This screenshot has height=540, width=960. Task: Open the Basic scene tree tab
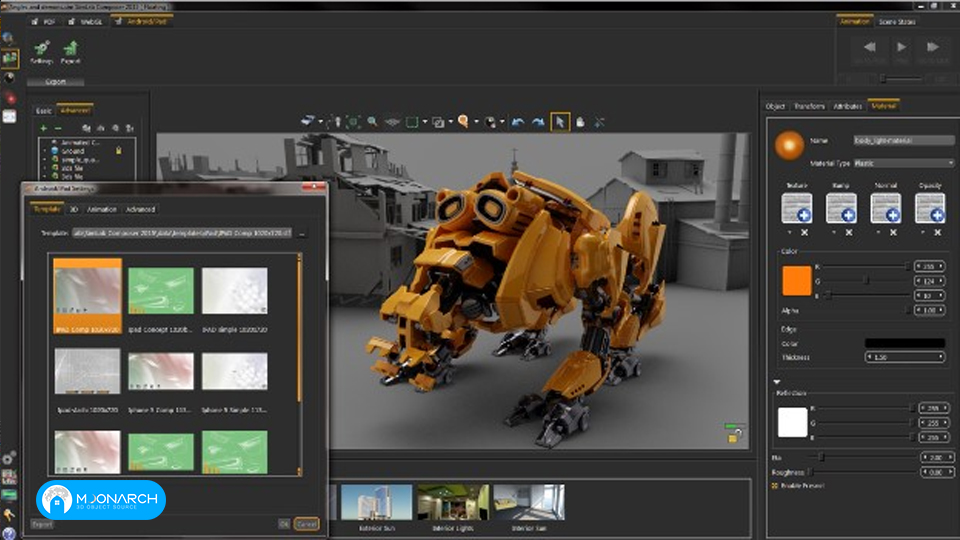click(43, 111)
